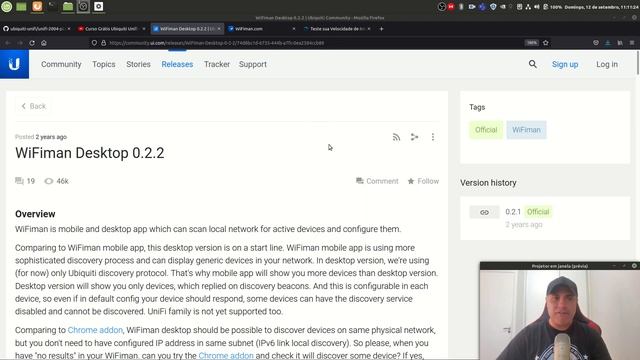Open the Community nav item
The width and height of the screenshot is (640, 360).
point(61,64)
